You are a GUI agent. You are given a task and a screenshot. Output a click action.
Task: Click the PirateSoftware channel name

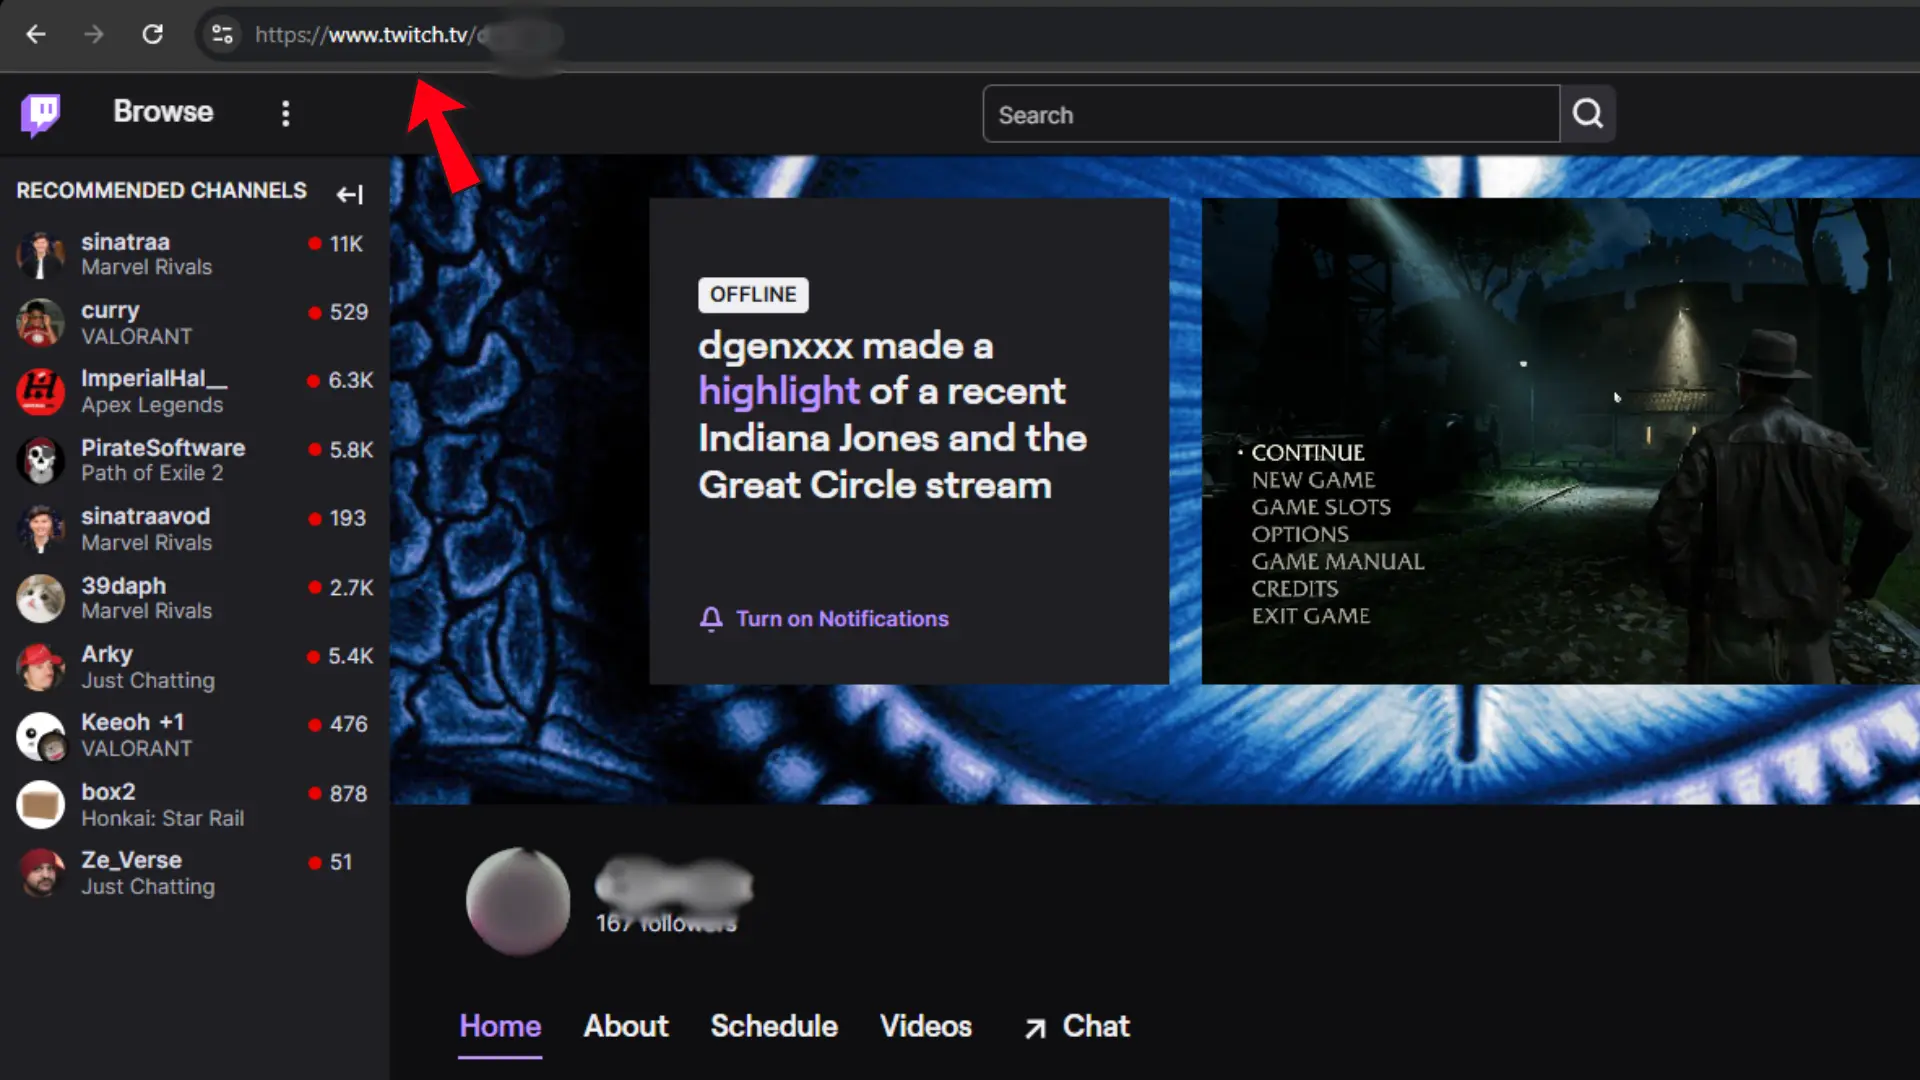pos(163,448)
